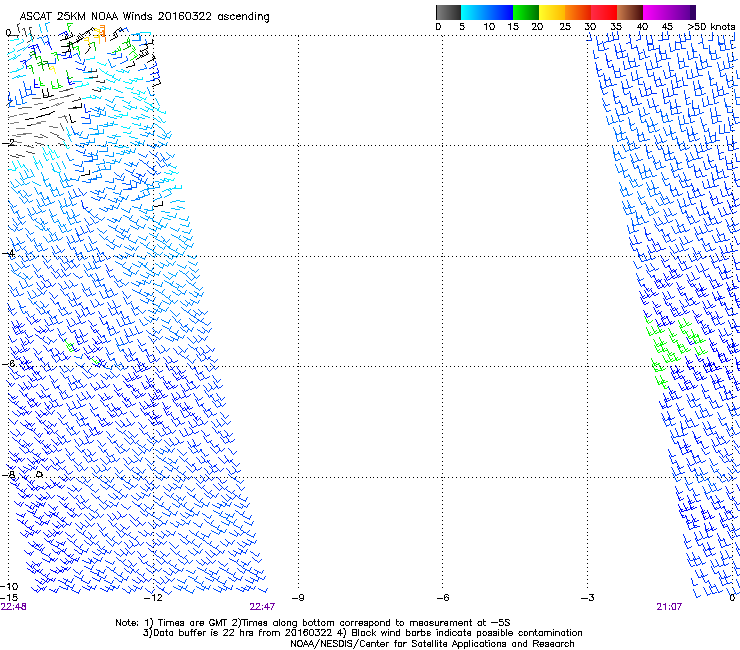The height and width of the screenshot is (650, 740).
Task: Click the '-2' latitude axis label
Action: click(x=8, y=142)
